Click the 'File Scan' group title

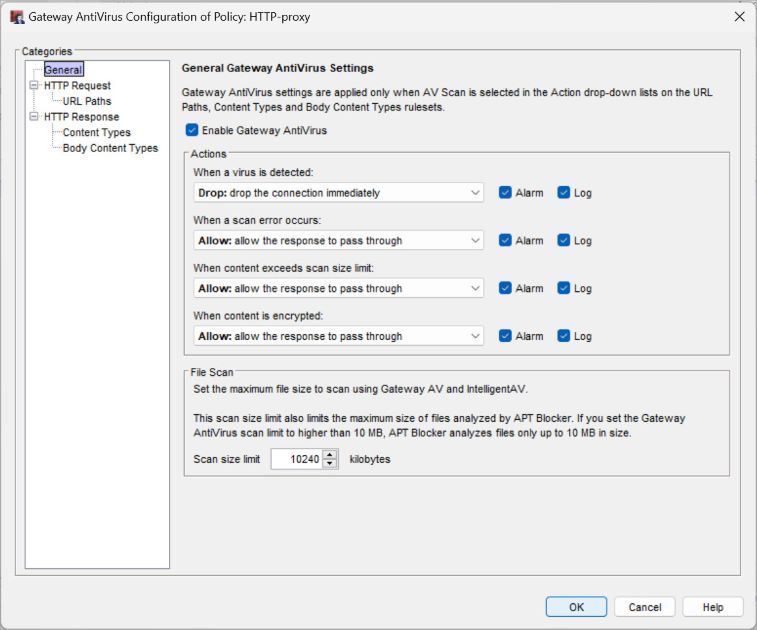tap(211, 372)
